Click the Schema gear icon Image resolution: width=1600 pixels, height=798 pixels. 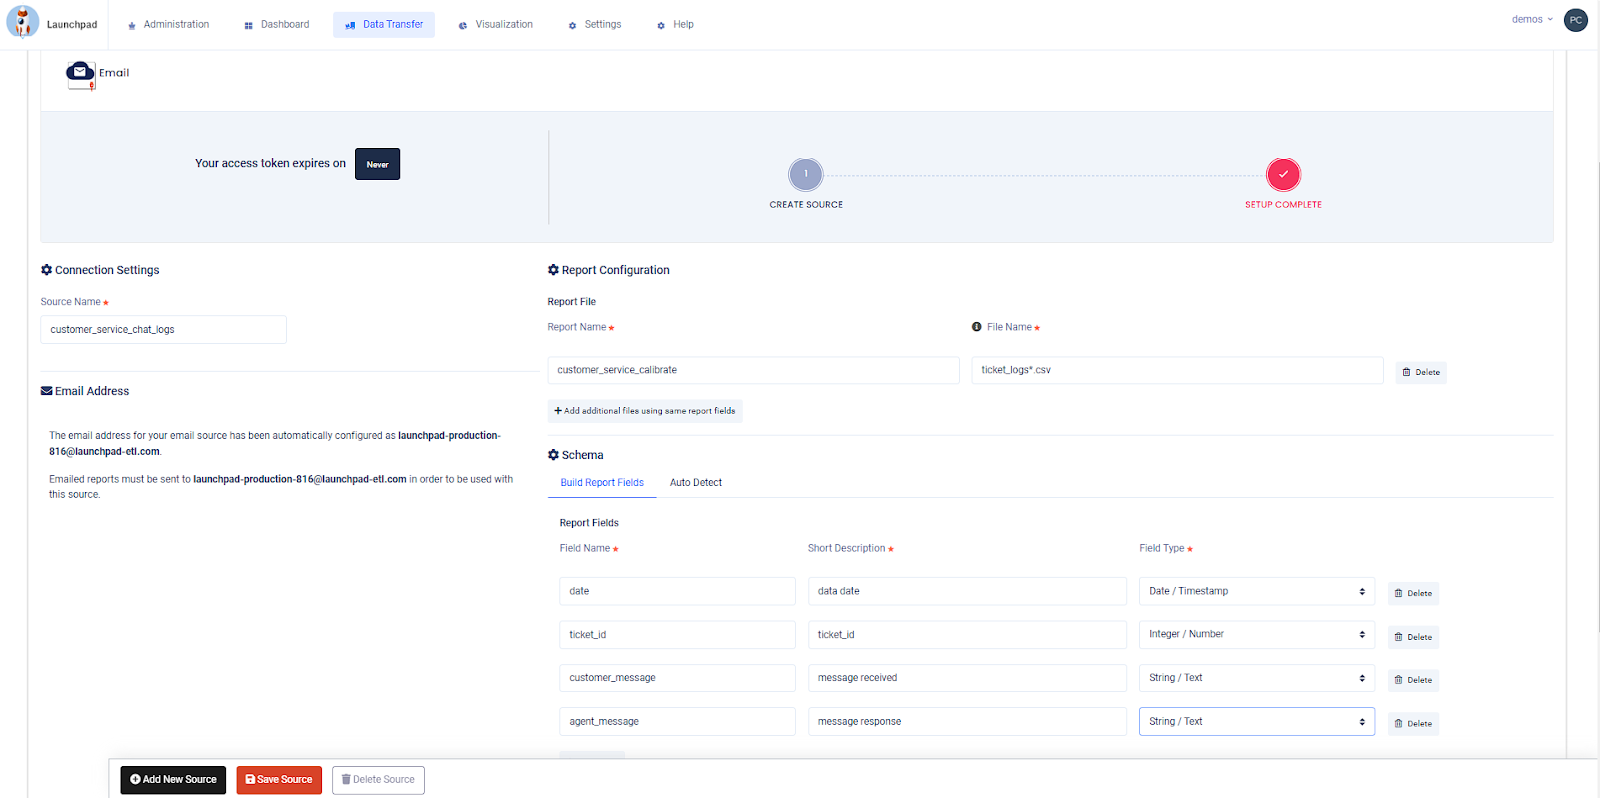point(553,455)
